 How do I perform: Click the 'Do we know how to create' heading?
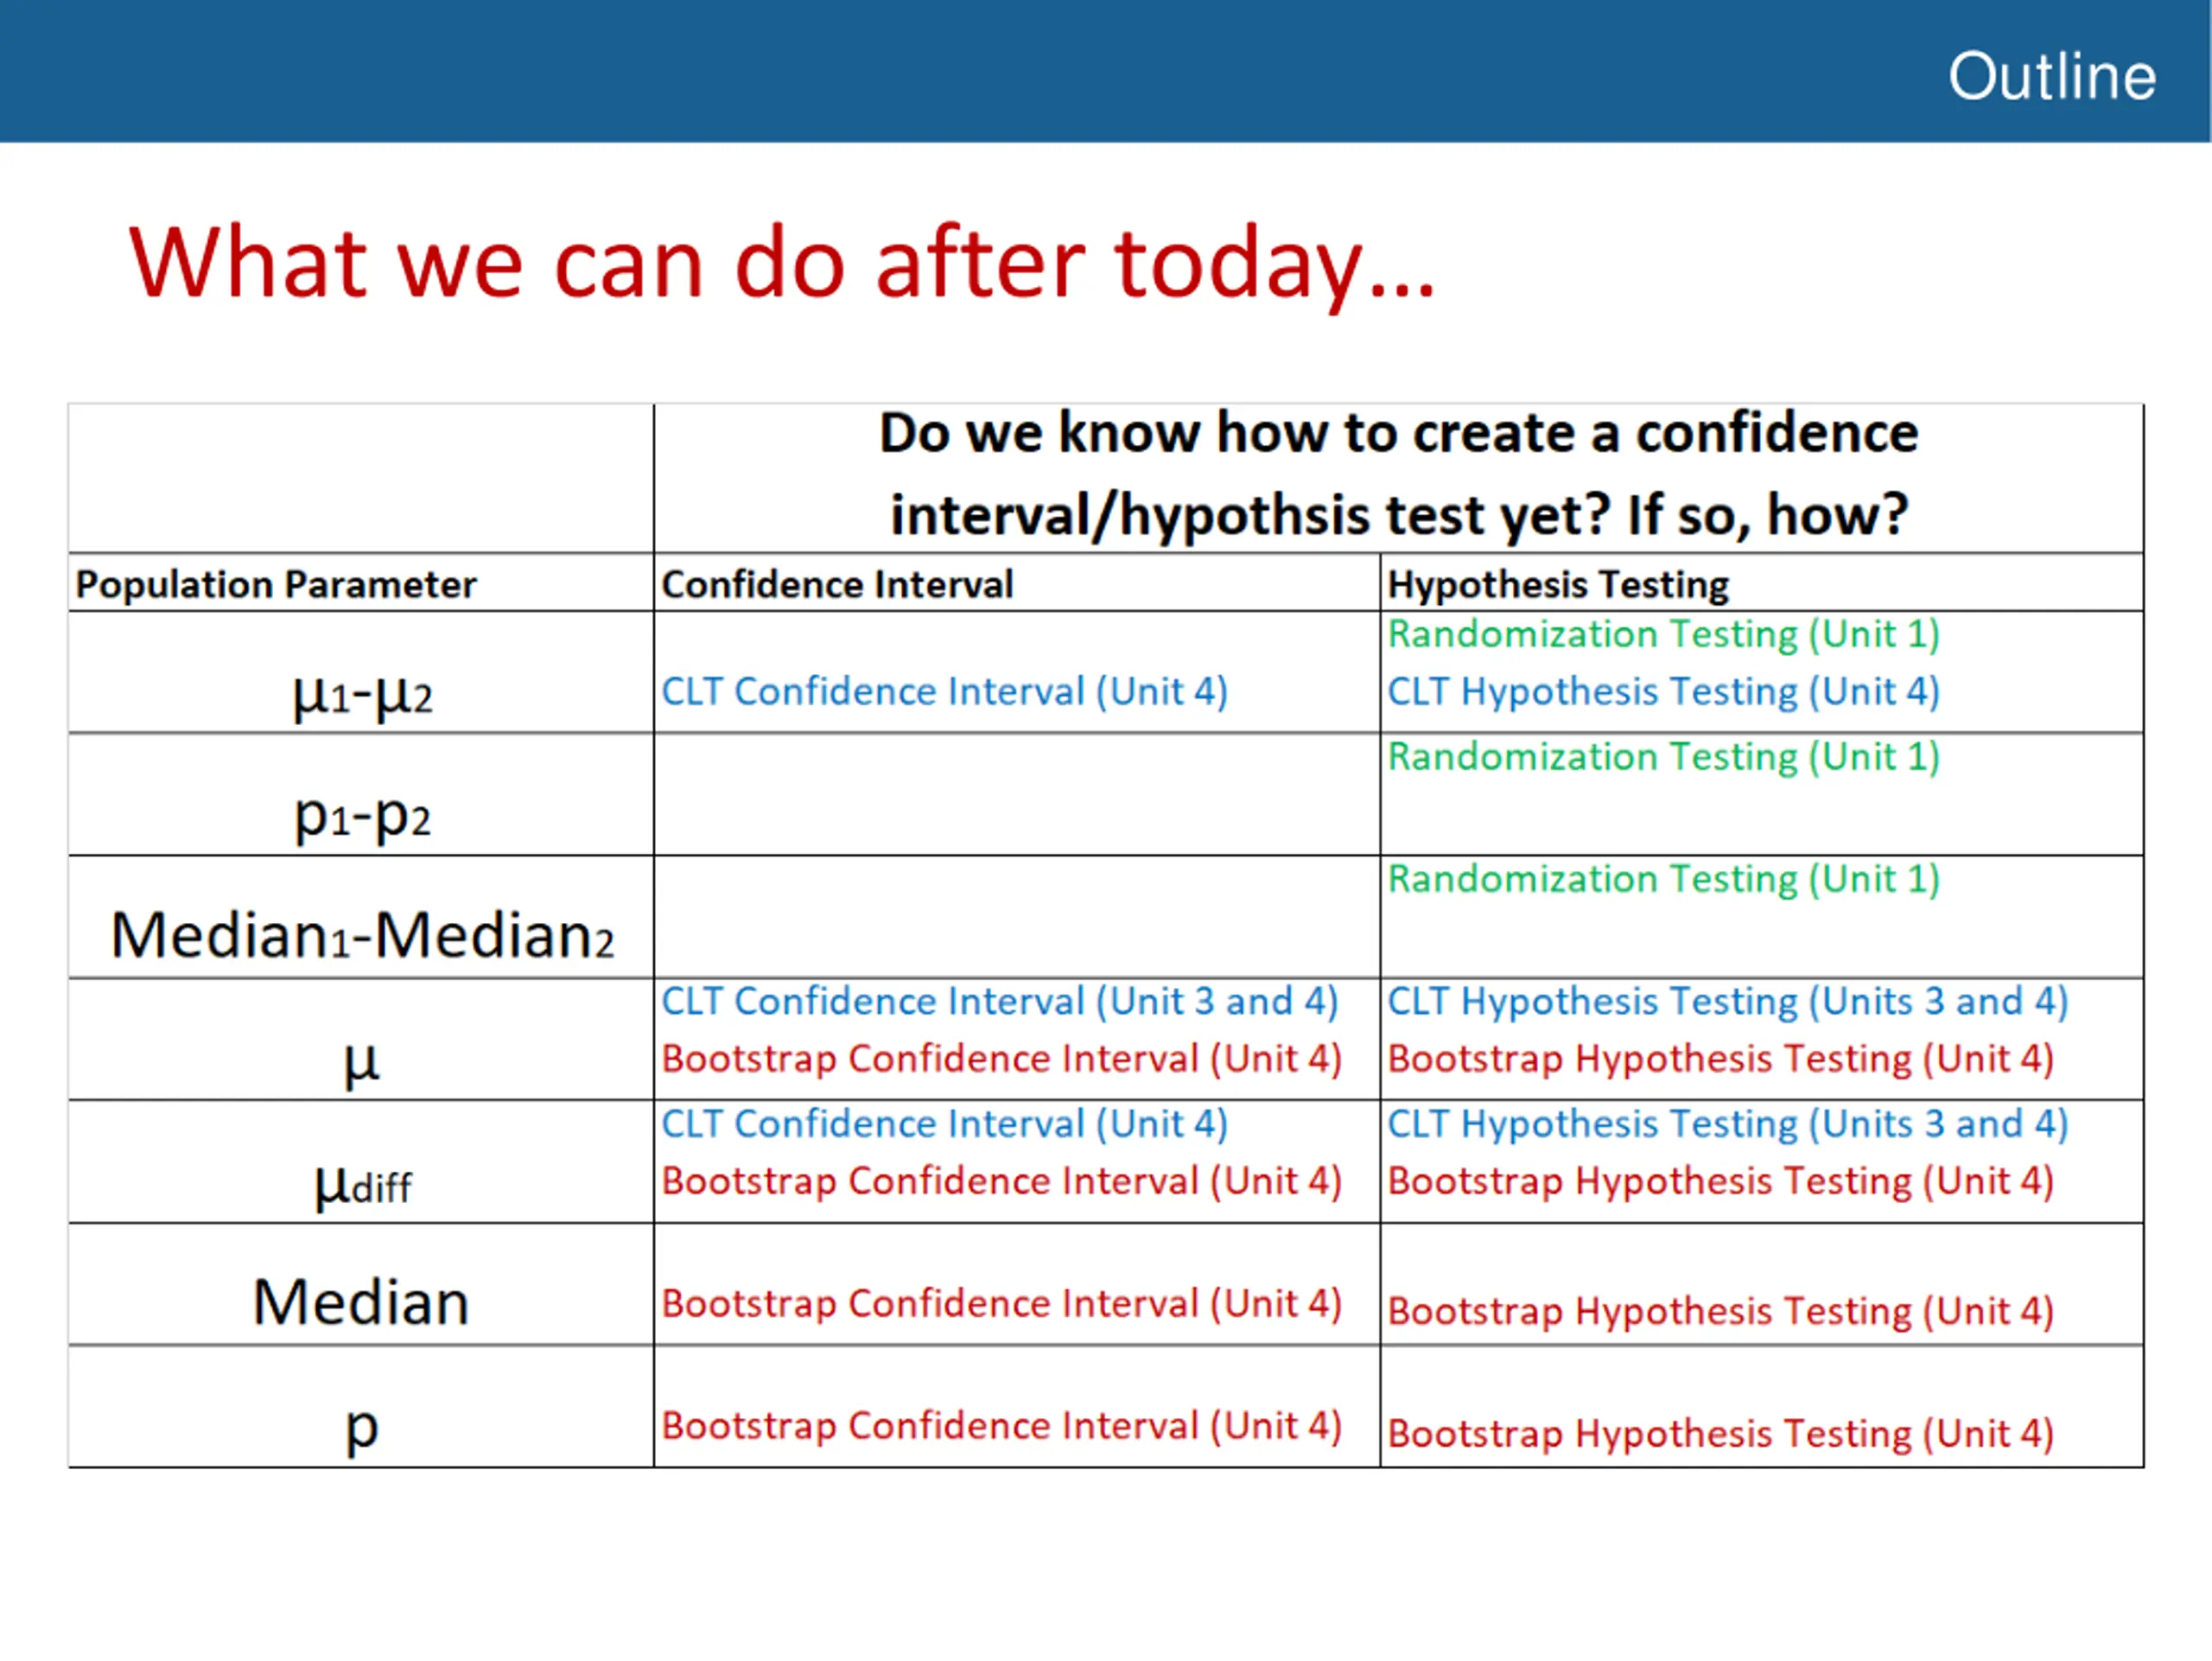click(1399, 474)
